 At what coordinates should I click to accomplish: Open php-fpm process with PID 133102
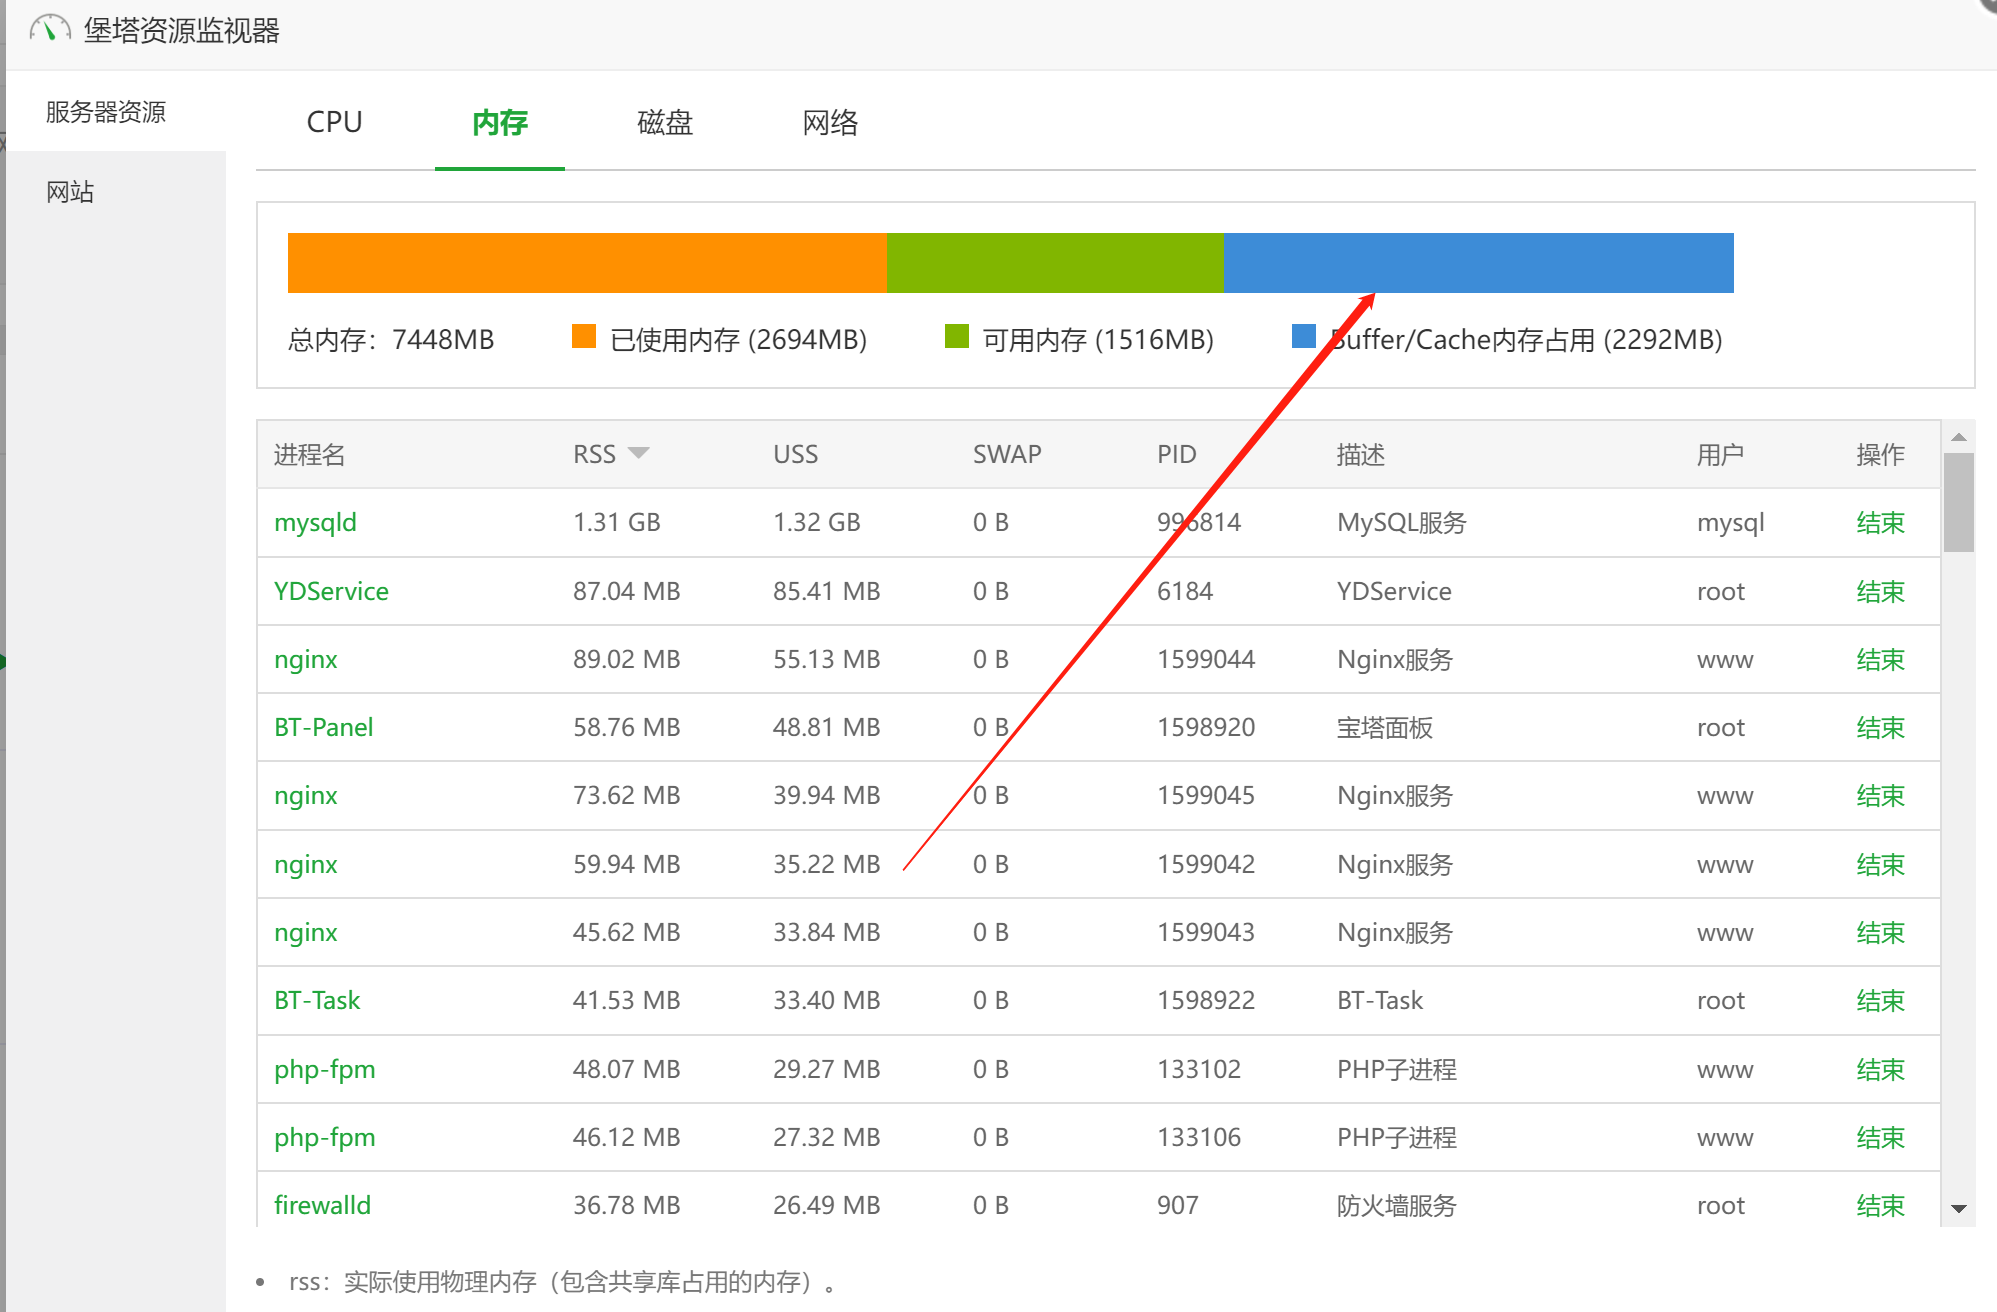point(324,1070)
